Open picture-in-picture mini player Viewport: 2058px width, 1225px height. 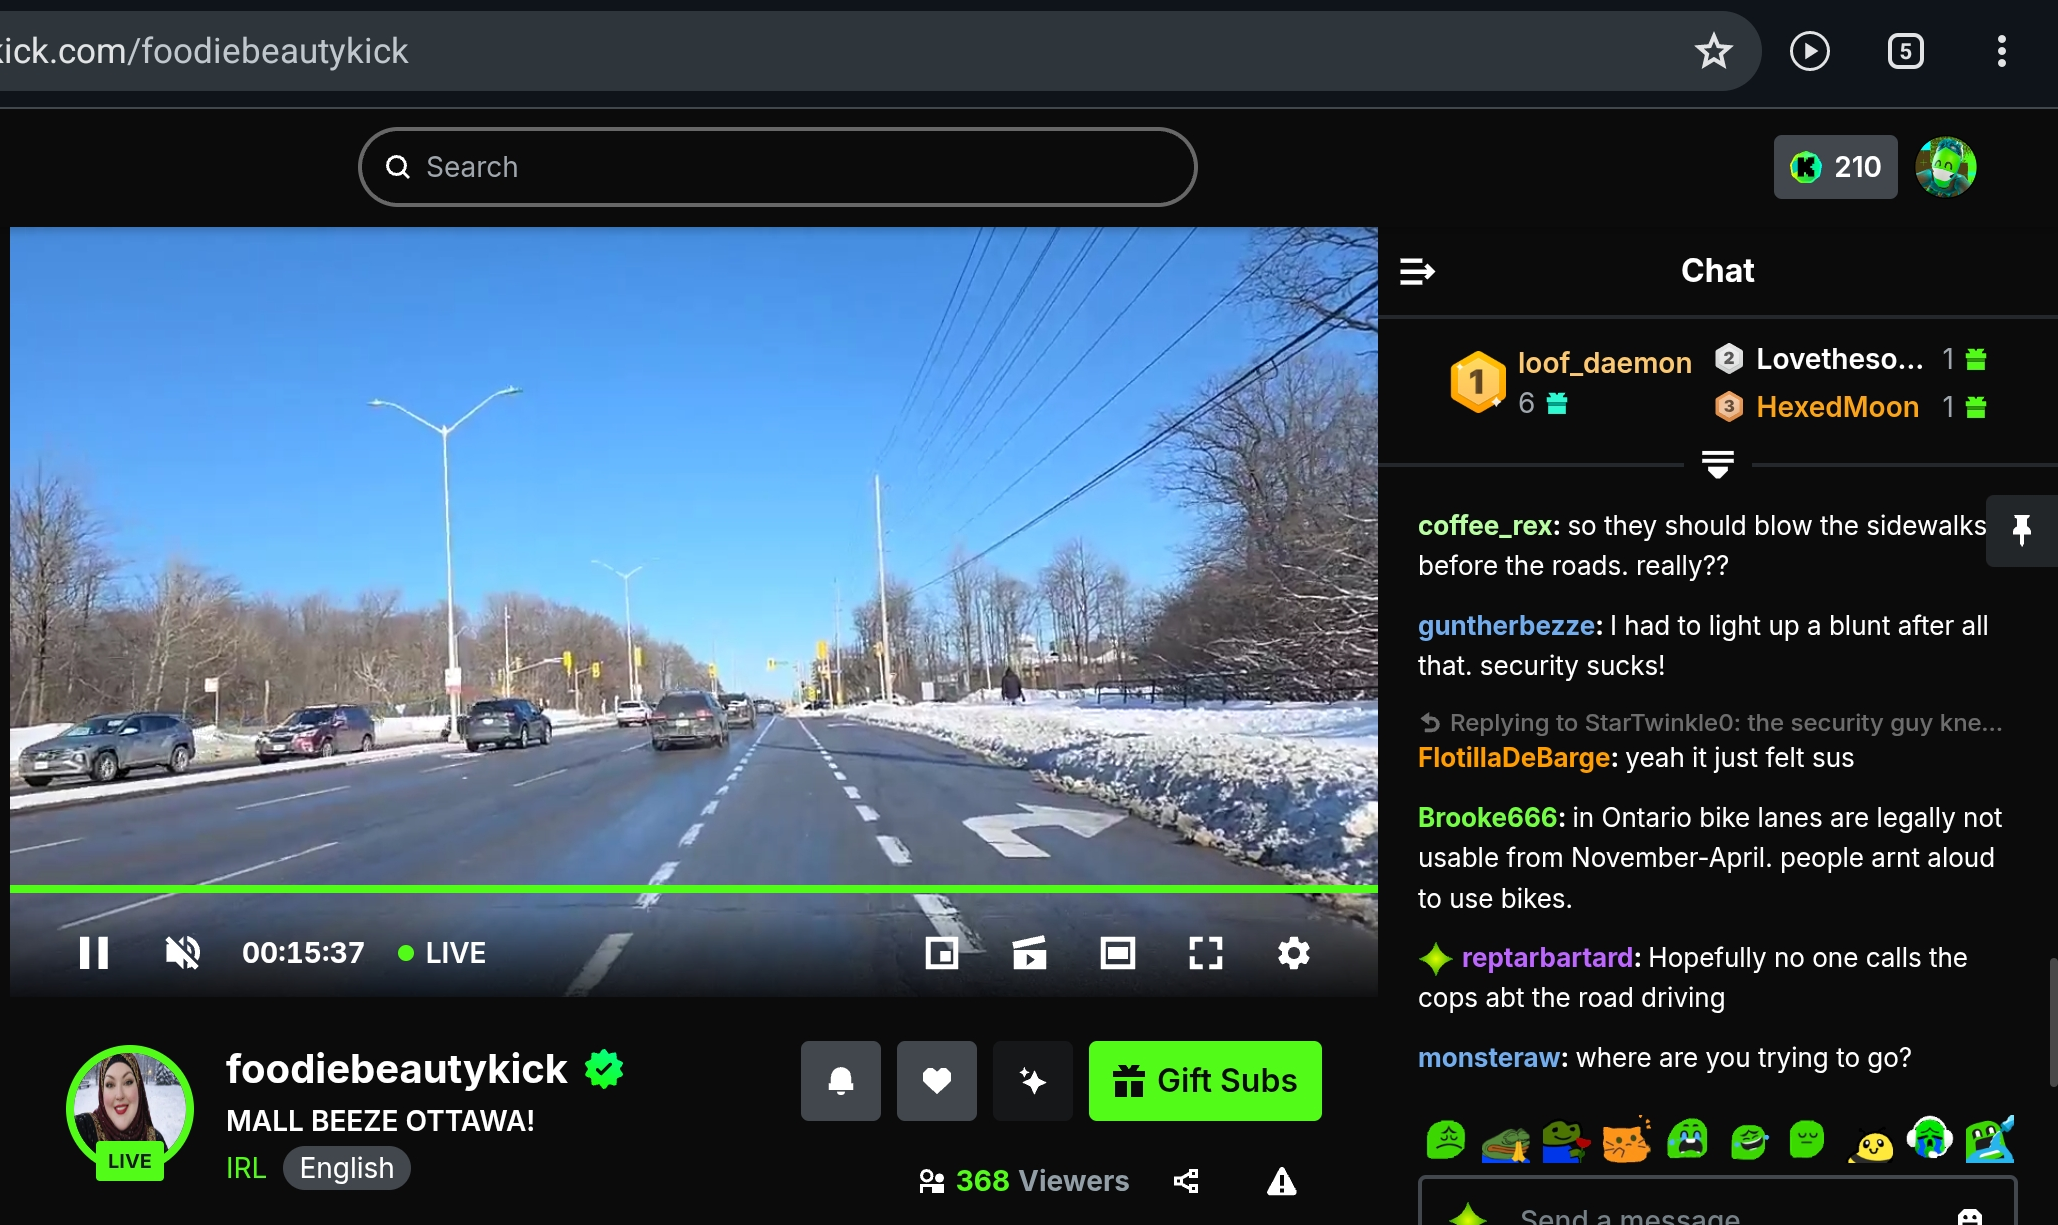click(941, 953)
